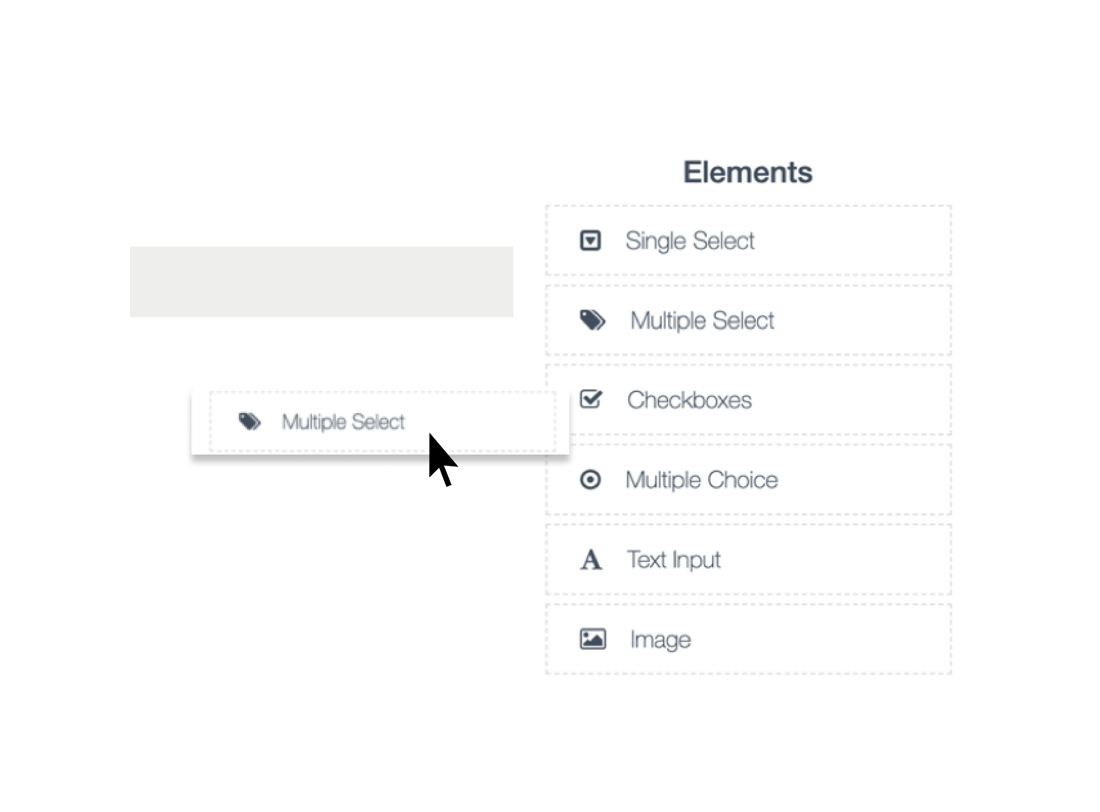This screenshot has width=1100, height=812.
Task: Click the dragged Multiple Select label text
Action: 343,422
